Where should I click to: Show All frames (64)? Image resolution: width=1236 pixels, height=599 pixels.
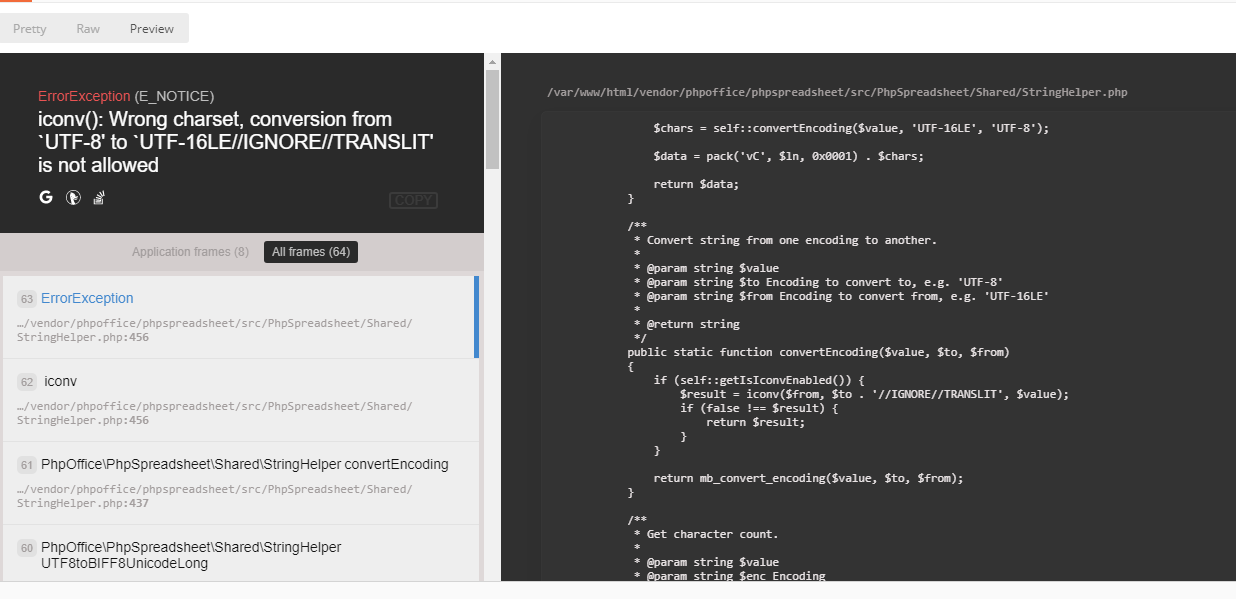(310, 251)
